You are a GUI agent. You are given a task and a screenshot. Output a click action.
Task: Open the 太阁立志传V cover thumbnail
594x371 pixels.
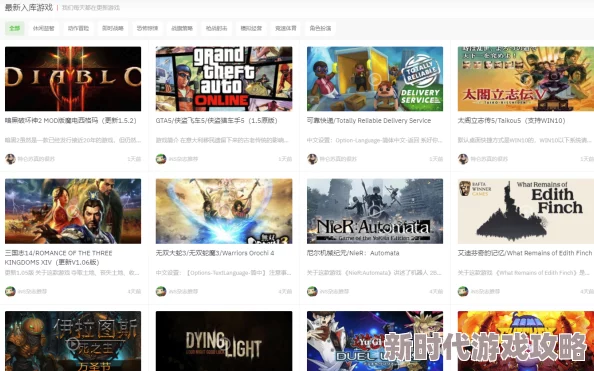526,79
